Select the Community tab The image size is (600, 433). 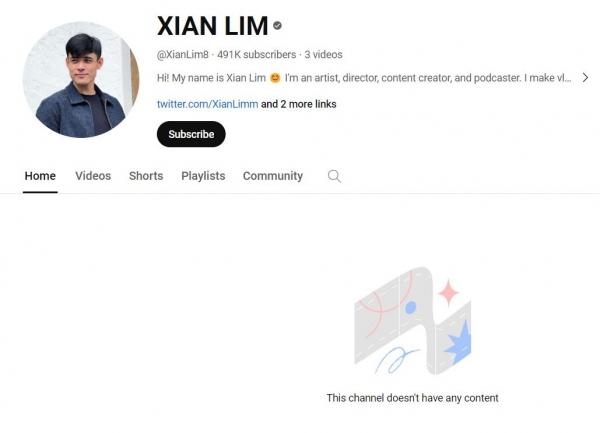pyautogui.click(x=273, y=176)
